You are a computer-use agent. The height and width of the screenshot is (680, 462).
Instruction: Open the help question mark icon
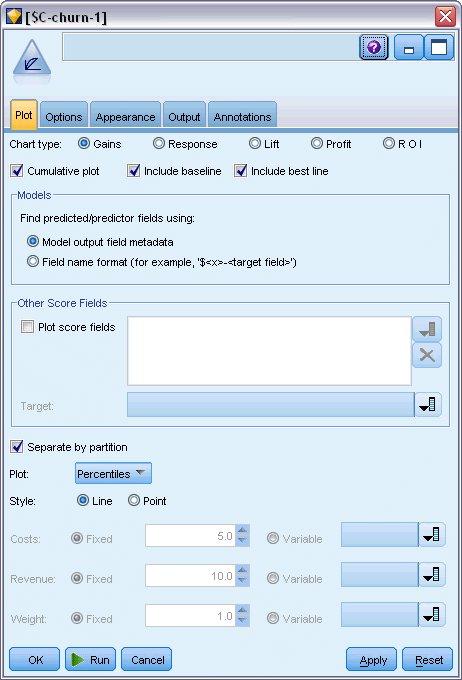pos(374,47)
